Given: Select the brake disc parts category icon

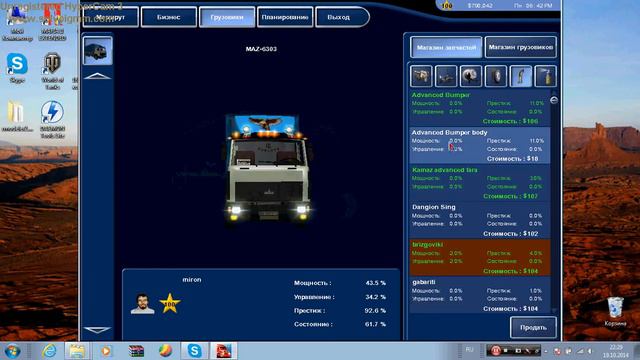Looking at the screenshot, I should coord(471,76).
